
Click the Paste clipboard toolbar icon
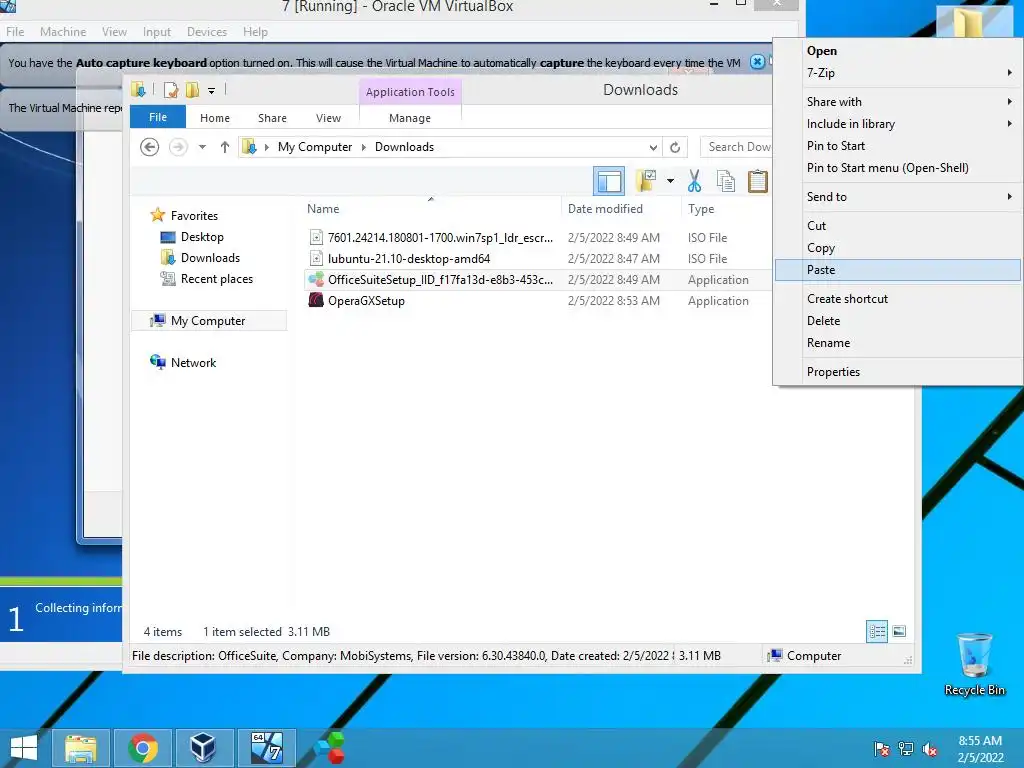(758, 181)
